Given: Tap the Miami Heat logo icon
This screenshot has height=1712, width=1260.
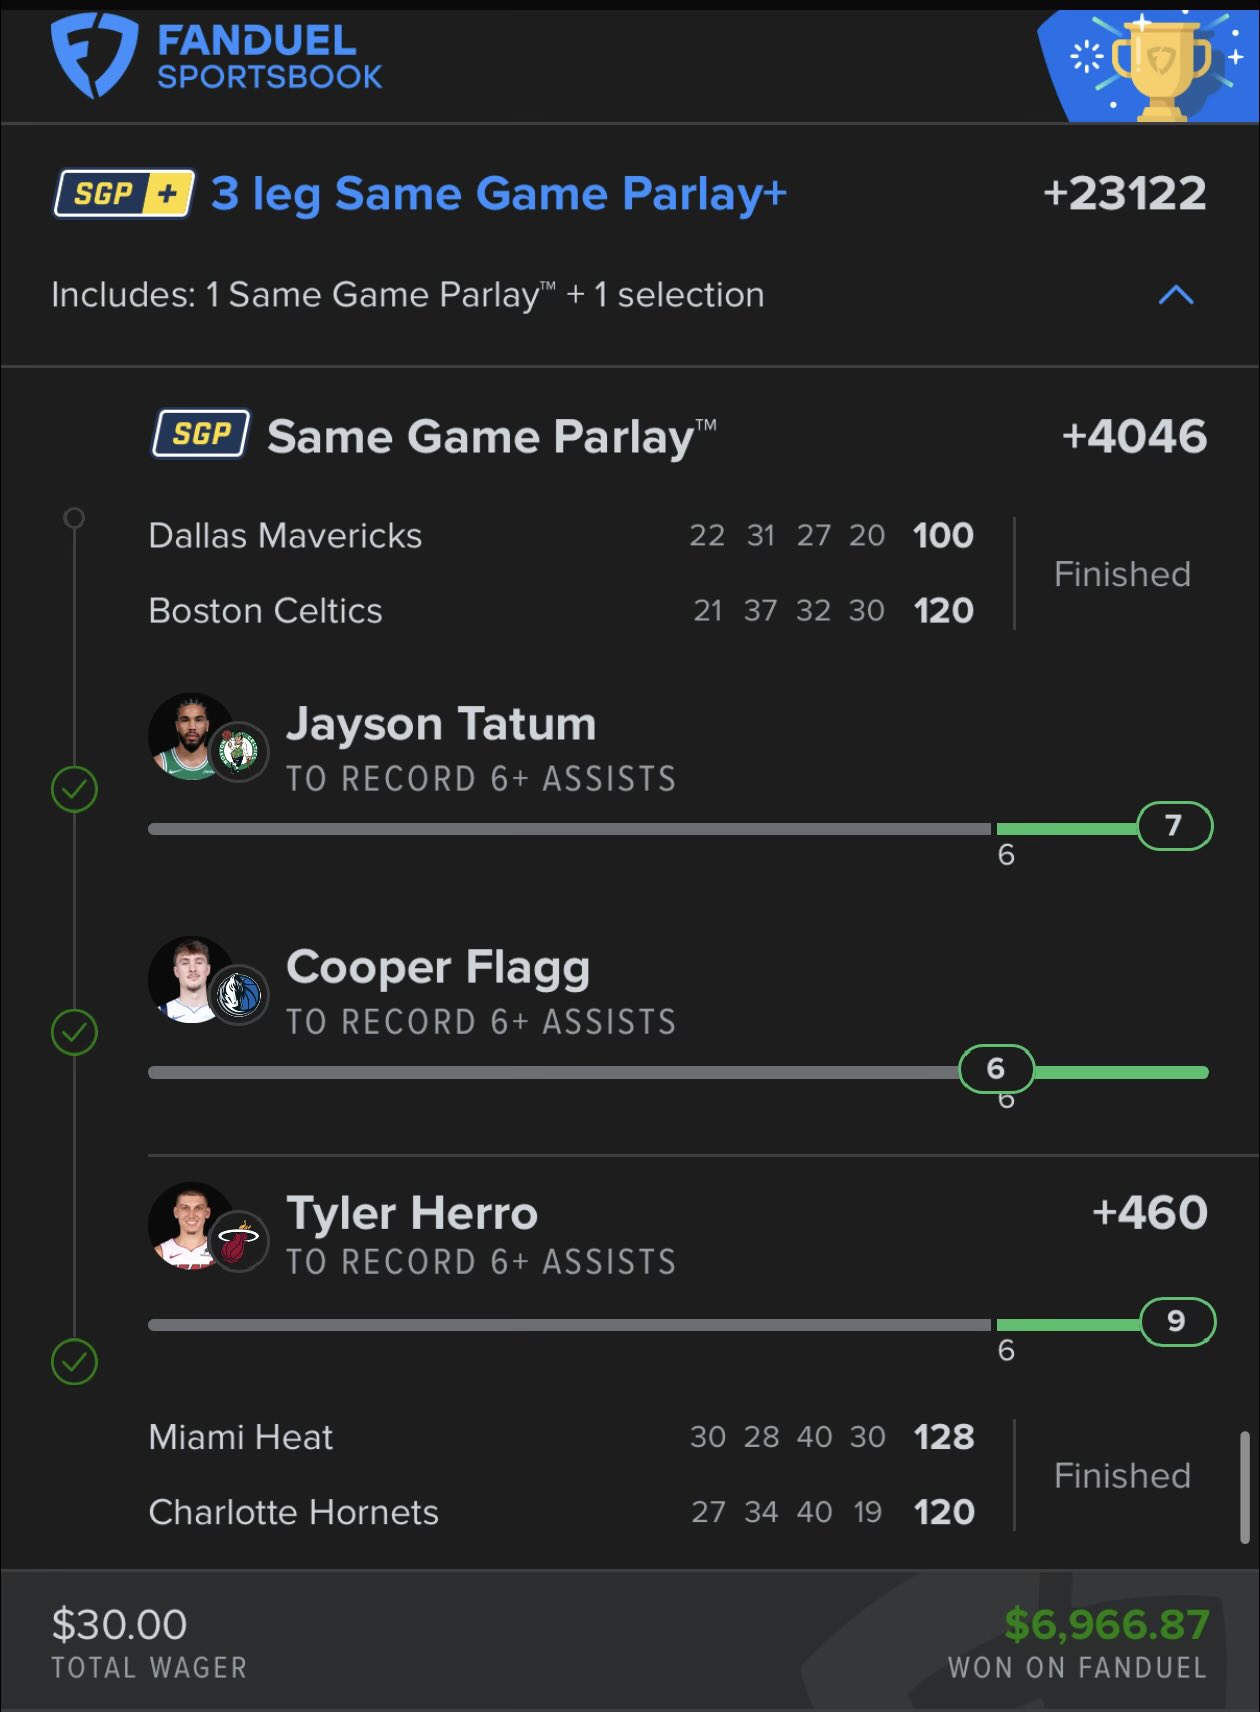Looking at the screenshot, I should pyautogui.click(x=239, y=1242).
